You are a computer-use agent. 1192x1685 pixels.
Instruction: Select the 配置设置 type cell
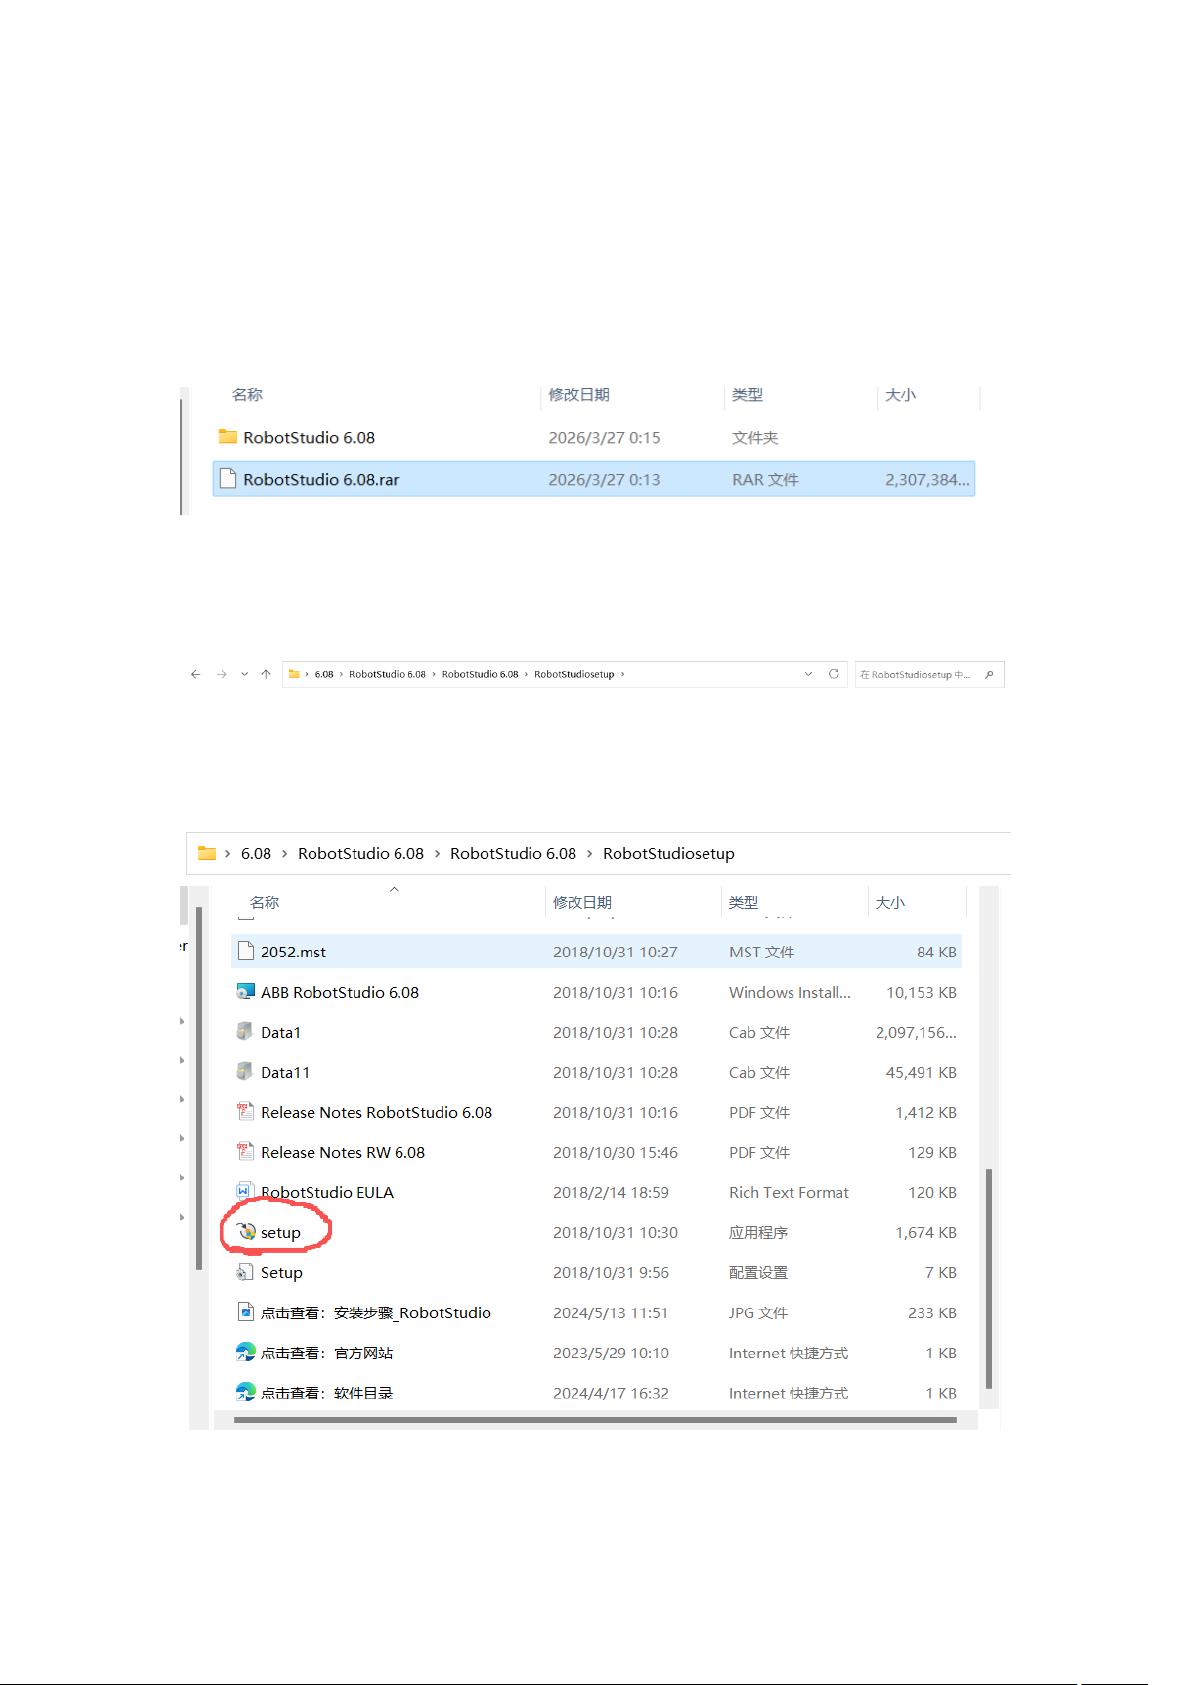pyautogui.click(x=758, y=1272)
